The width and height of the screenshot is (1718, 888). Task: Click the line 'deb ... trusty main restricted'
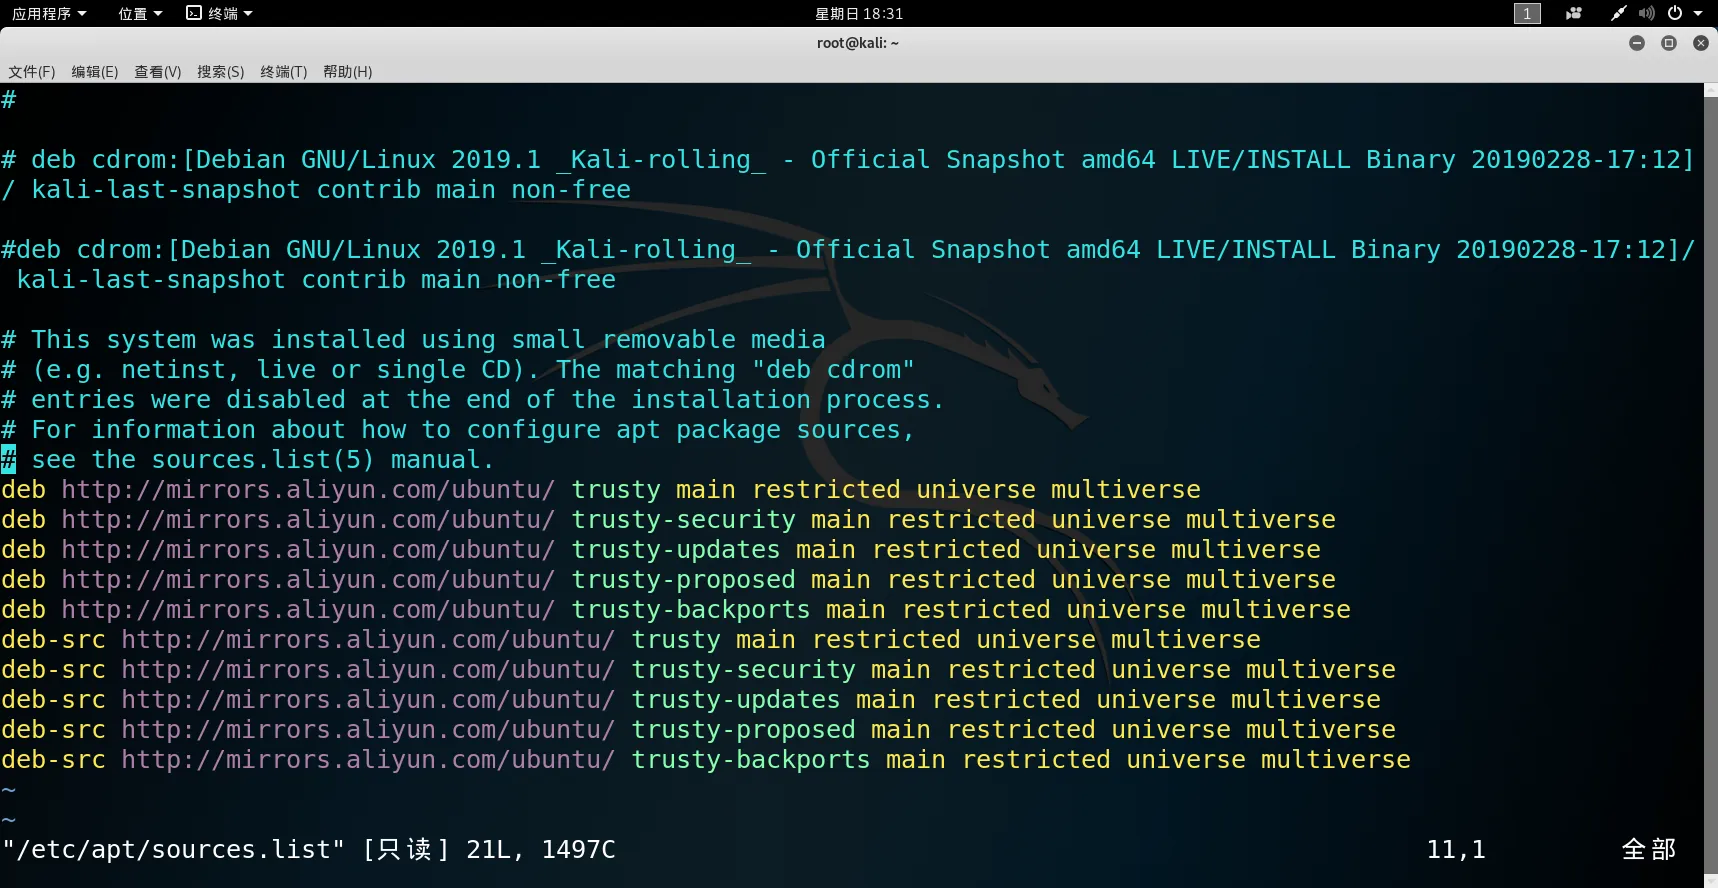601,489
